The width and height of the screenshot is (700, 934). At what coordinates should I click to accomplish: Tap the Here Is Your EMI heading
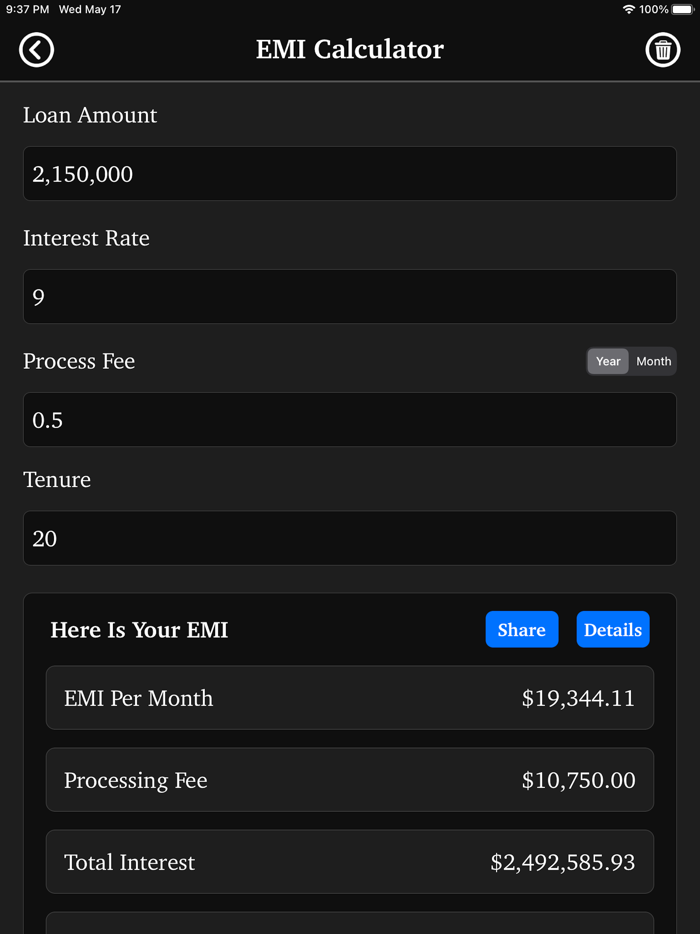pyautogui.click(x=139, y=630)
